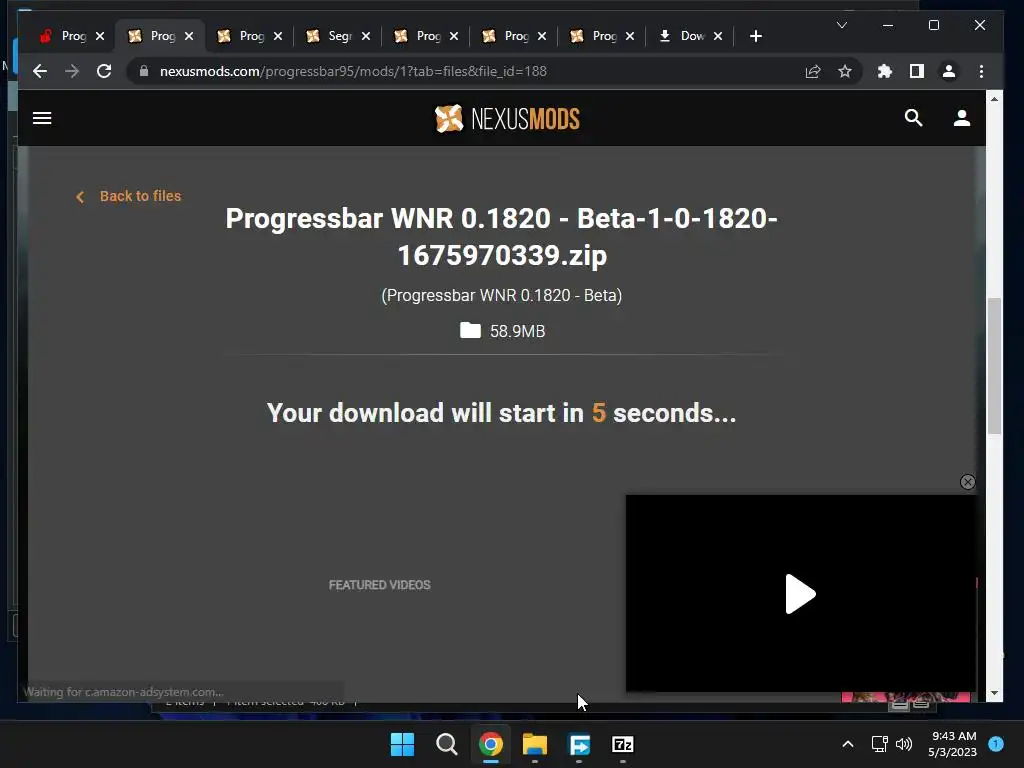Close the Dow downloads tab

[x=718, y=36]
